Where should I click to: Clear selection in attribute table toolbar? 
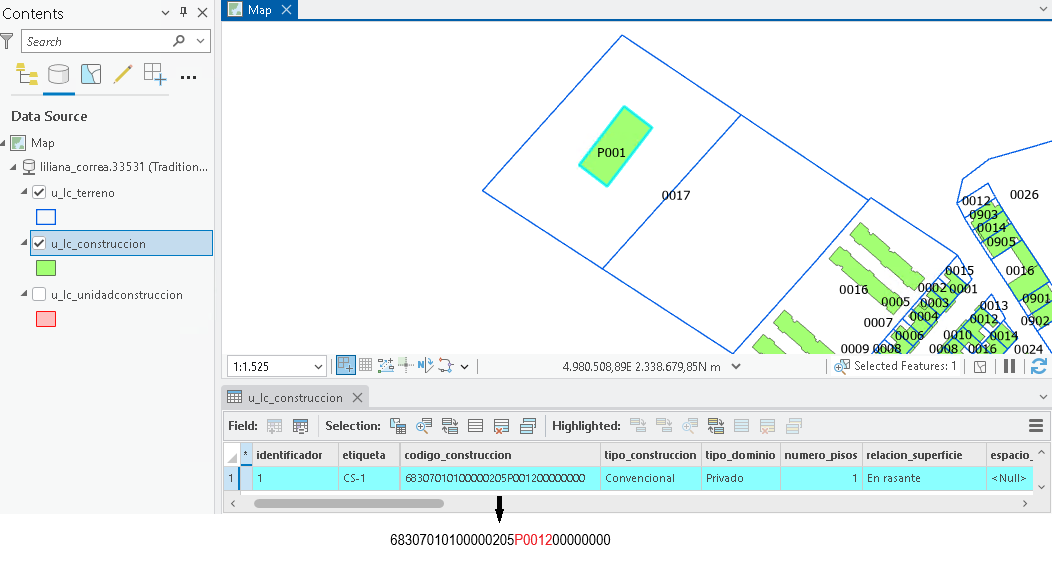[501, 426]
